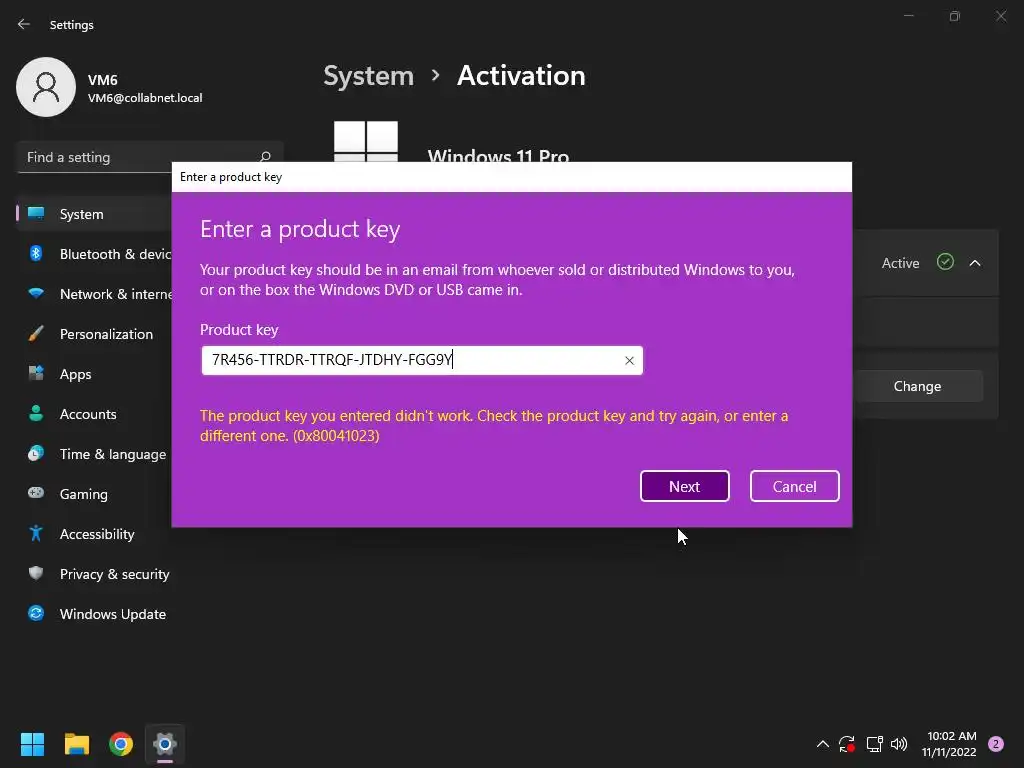Viewport: 1024px width, 768px height.
Task: Click the Apps icon in sidebar
Action: (36, 374)
